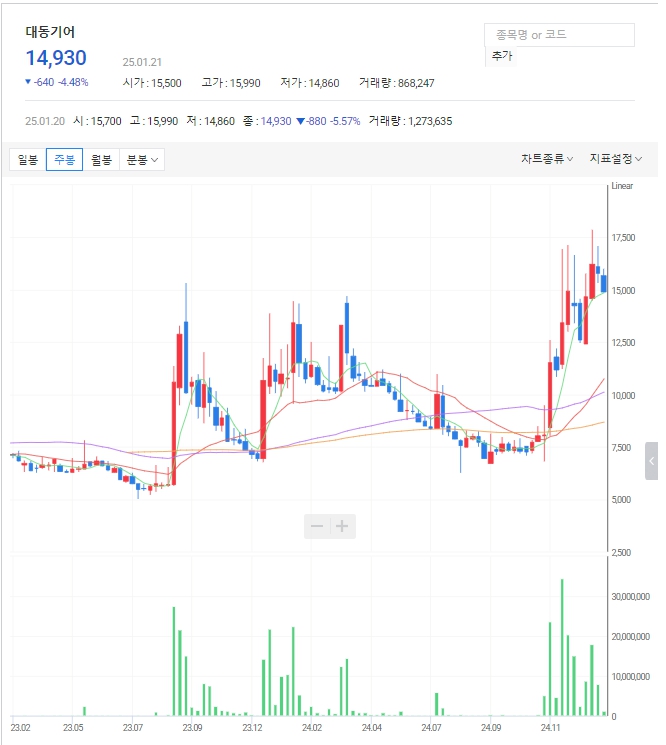
Task: Click the 종목명 or 코드 search field
Action: click(x=559, y=35)
